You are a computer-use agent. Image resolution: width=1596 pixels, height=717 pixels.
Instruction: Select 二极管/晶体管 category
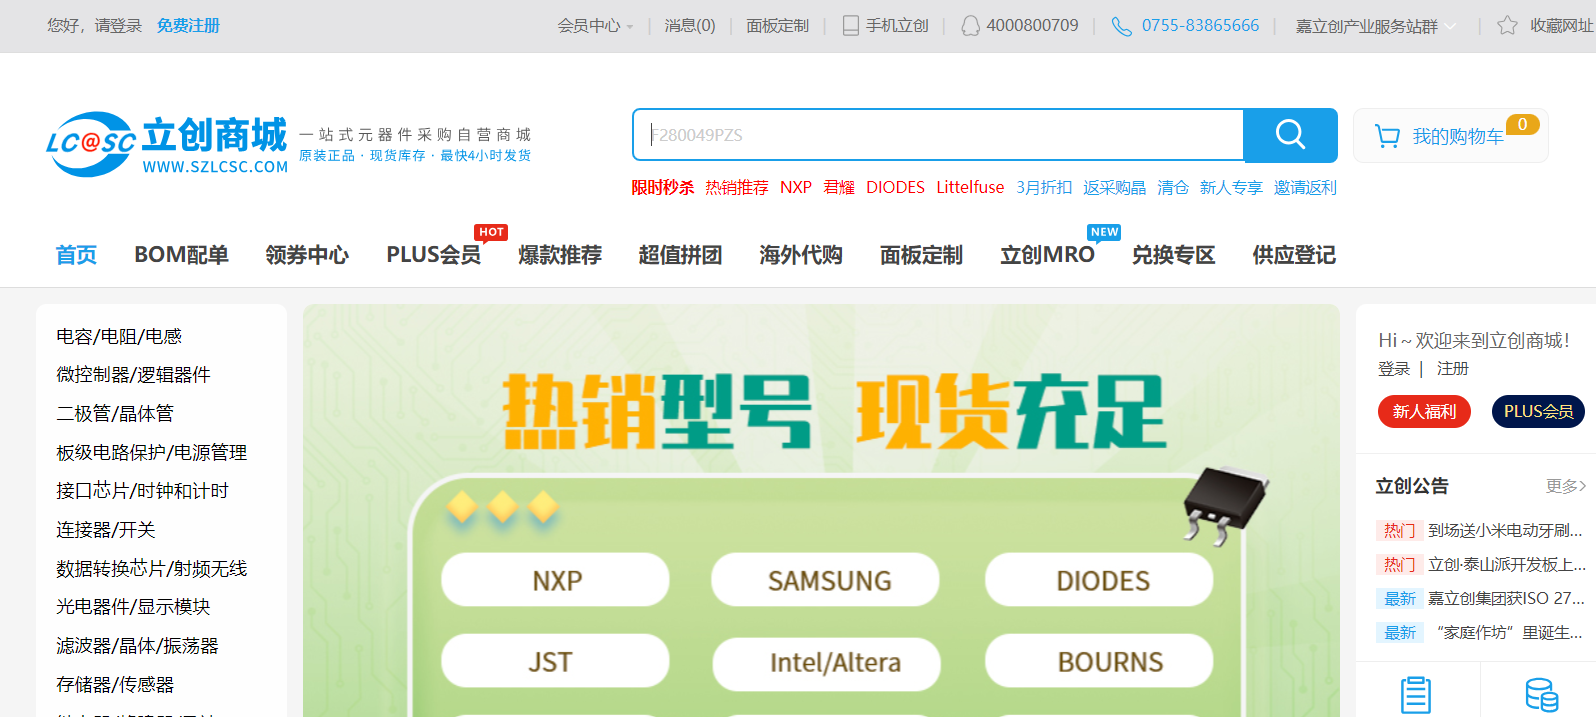click(115, 414)
